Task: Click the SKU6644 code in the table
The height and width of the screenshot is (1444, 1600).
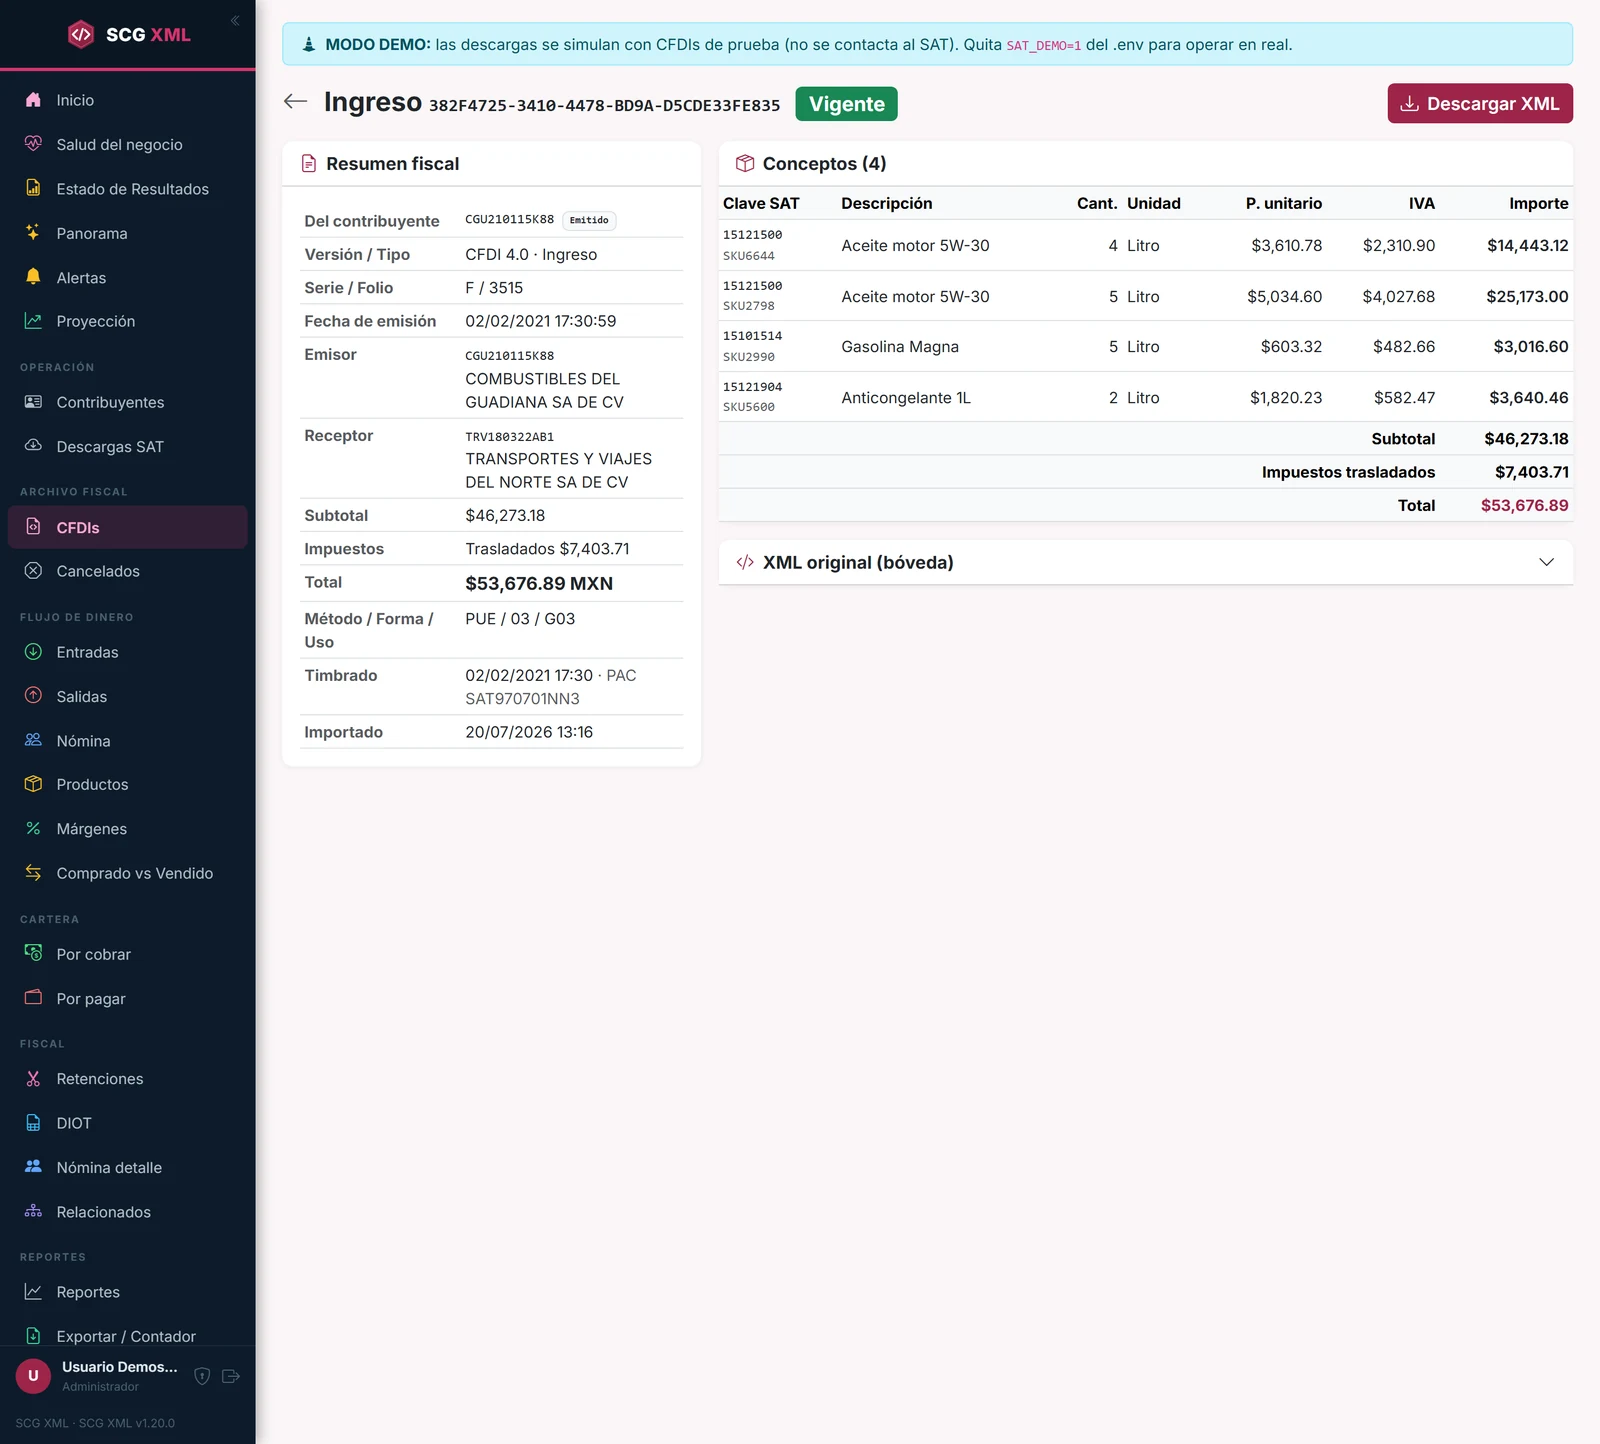Action: pos(748,256)
